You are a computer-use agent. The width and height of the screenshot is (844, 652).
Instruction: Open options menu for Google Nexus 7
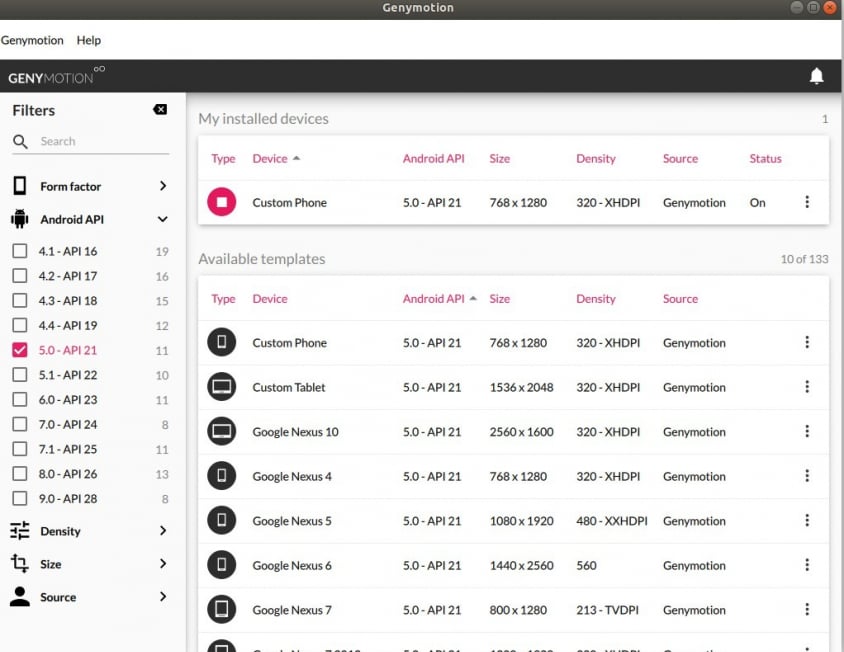[x=806, y=609]
